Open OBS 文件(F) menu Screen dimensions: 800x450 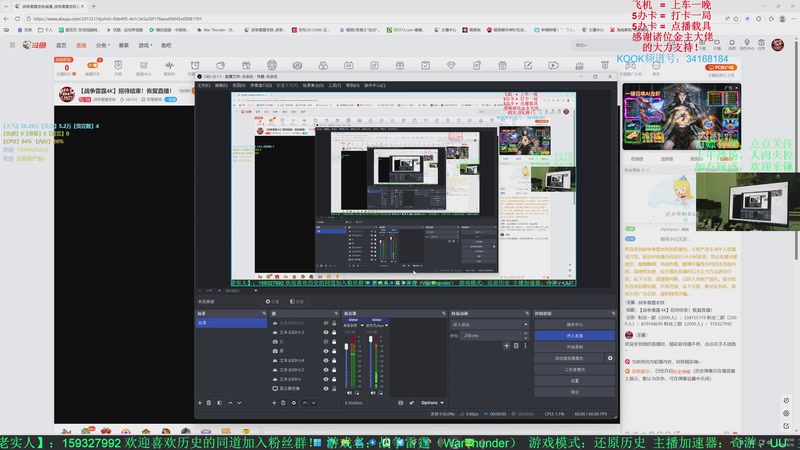click(204, 85)
